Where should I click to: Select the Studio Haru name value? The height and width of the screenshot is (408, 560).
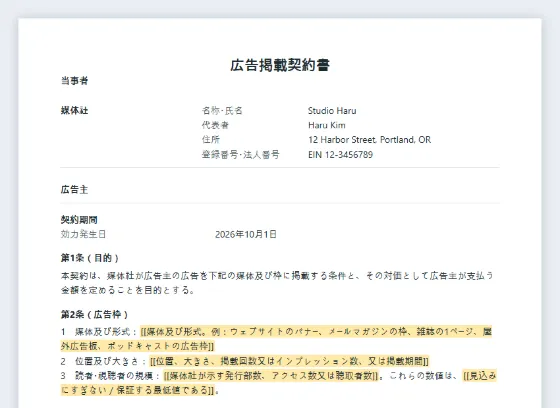coord(332,111)
